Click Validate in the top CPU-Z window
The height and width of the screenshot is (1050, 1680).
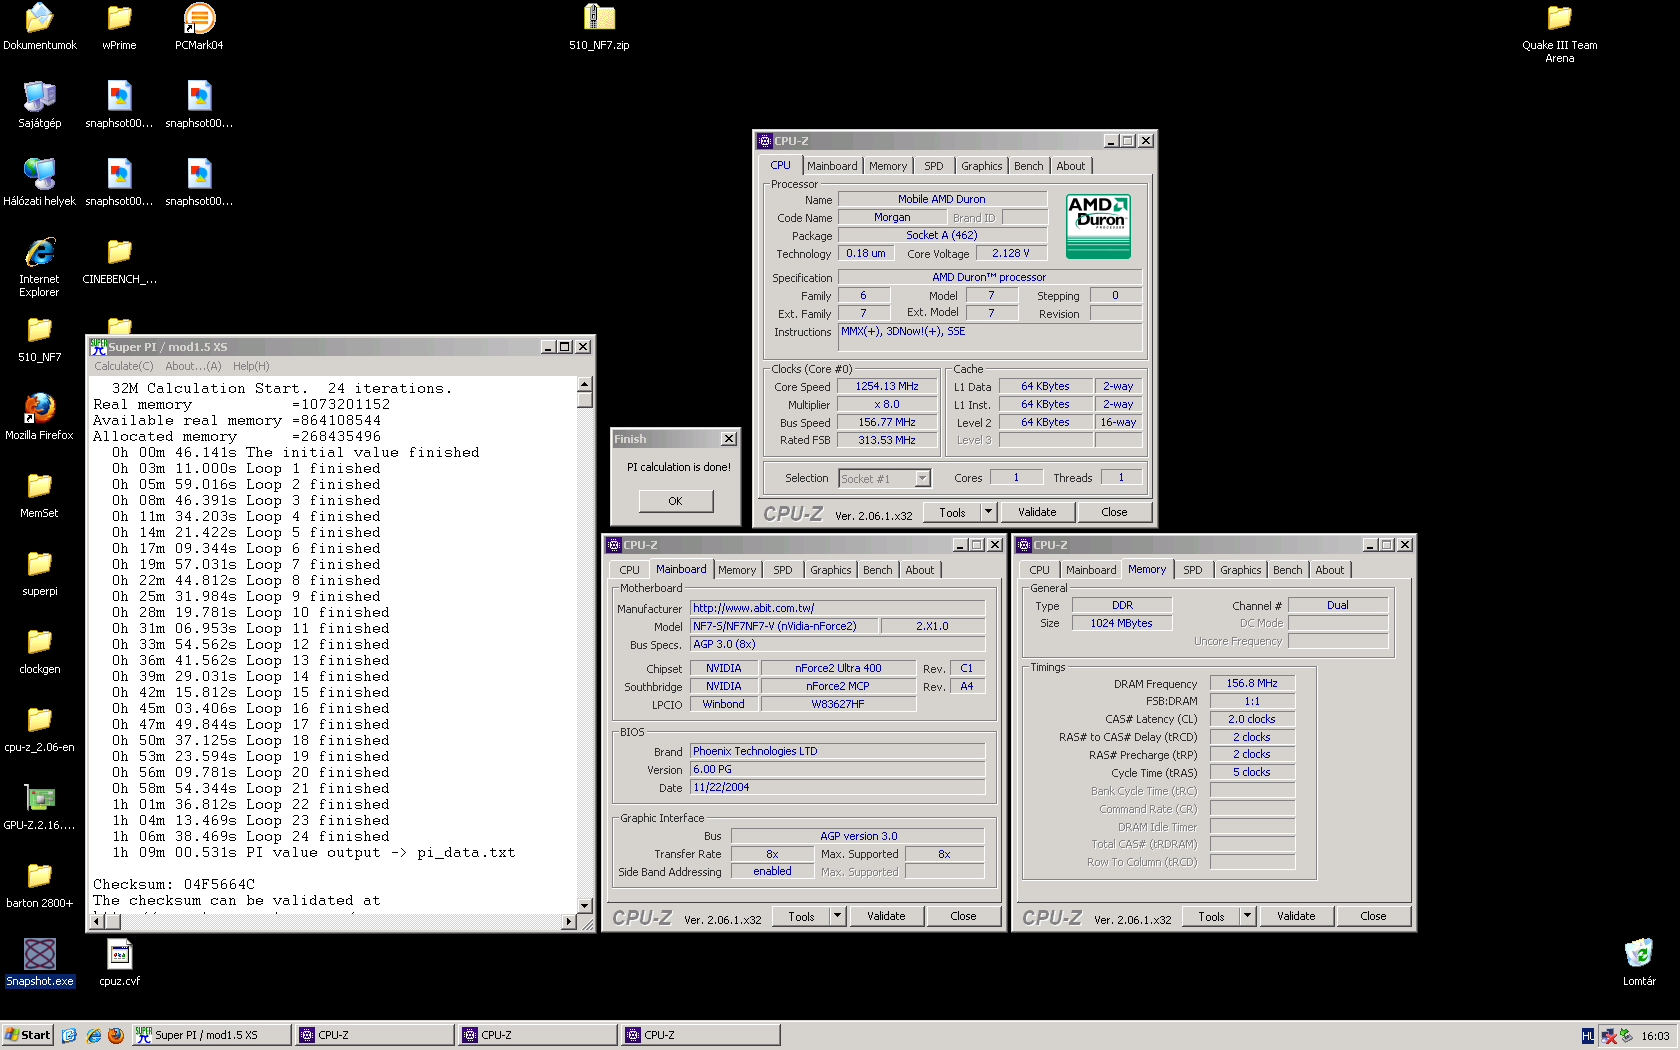pyautogui.click(x=1037, y=512)
